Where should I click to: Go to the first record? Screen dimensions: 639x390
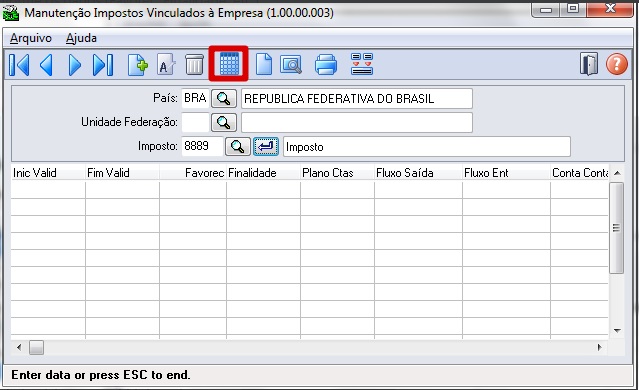click(19, 64)
